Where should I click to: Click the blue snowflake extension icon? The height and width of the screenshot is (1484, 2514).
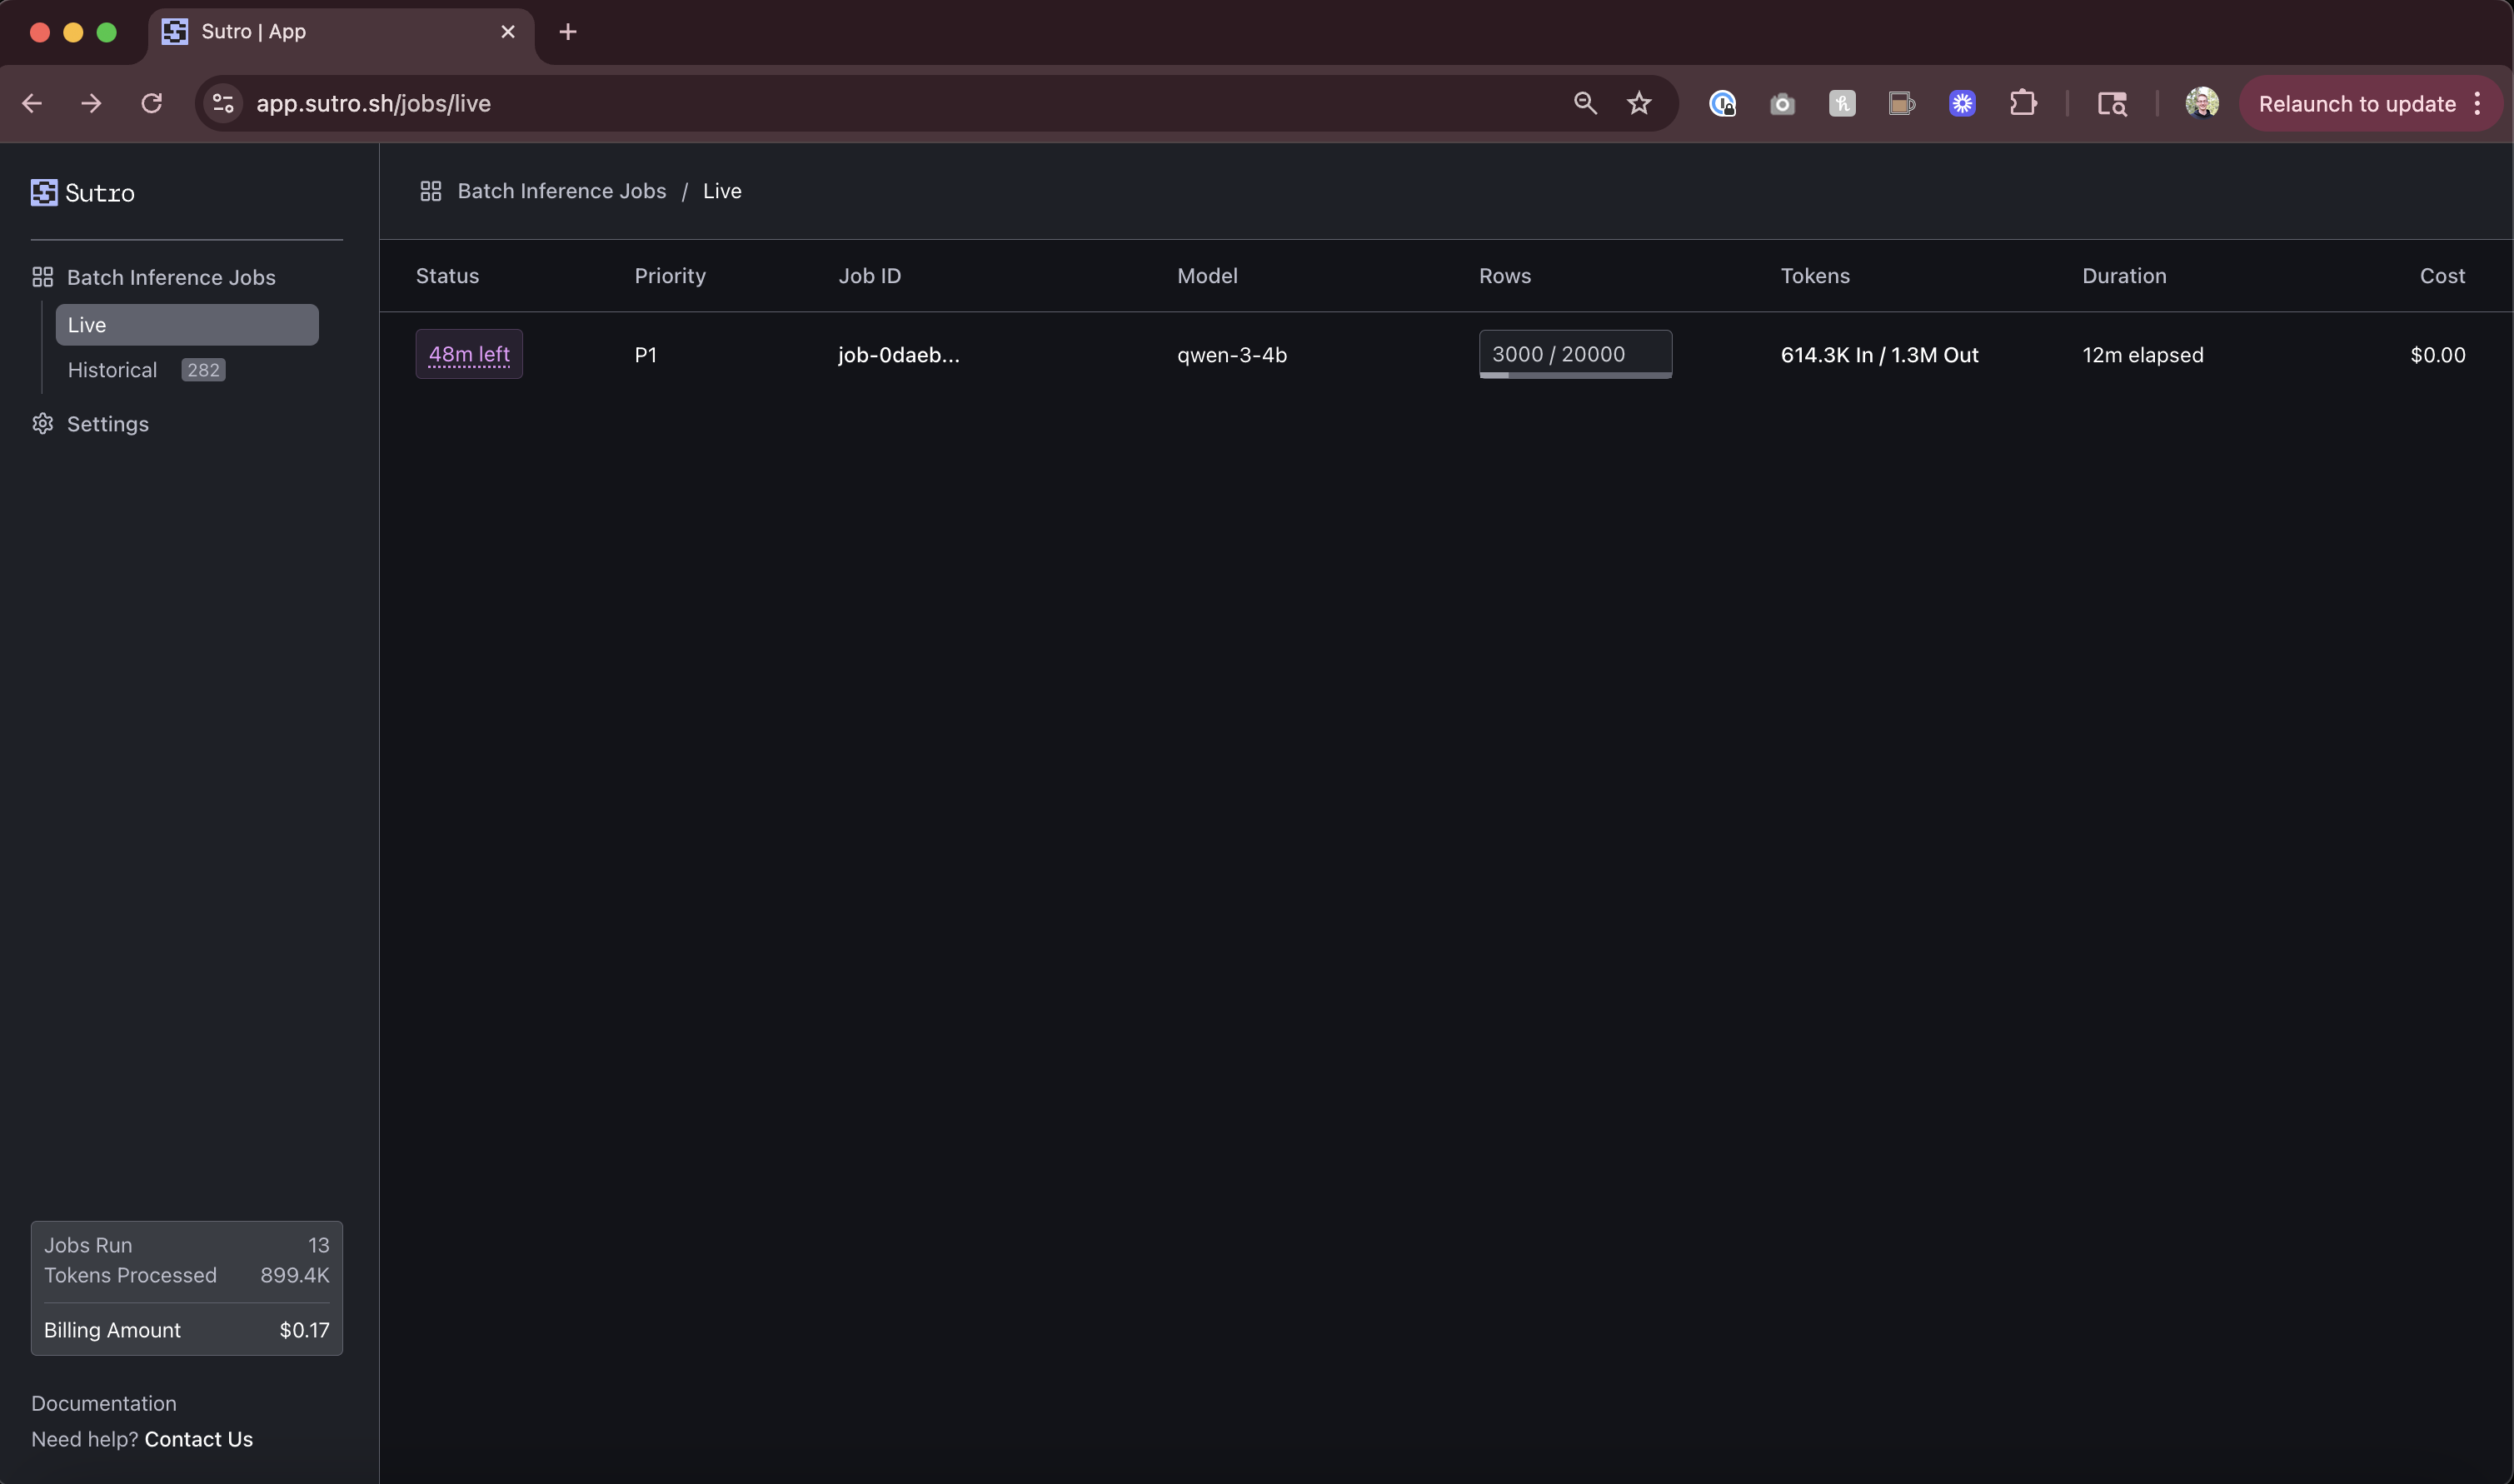tap(1962, 103)
